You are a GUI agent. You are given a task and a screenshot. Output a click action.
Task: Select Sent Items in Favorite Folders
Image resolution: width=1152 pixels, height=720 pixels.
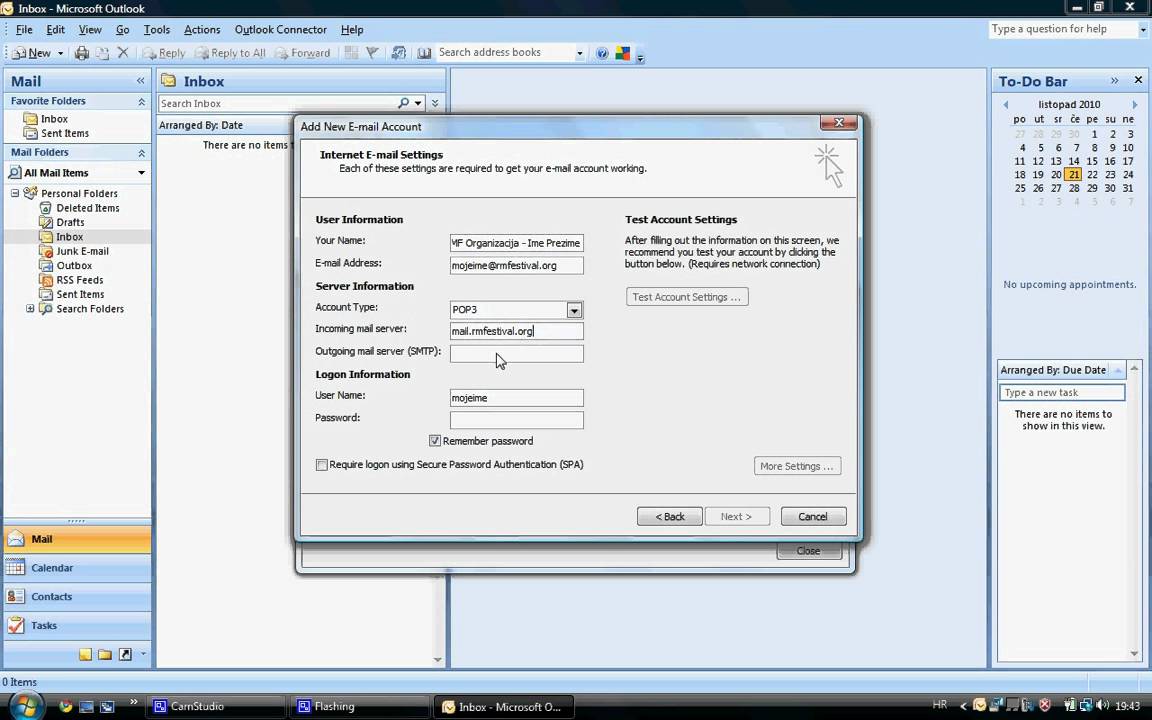click(64, 133)
